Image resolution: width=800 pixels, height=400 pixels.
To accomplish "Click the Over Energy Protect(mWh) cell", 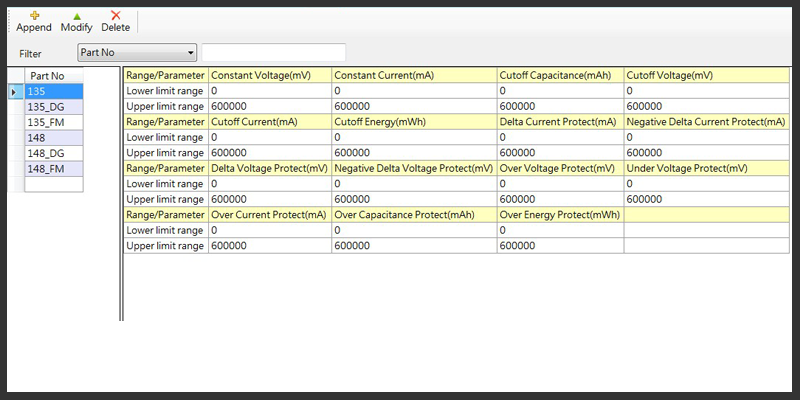I will click(x=560, y=214).
